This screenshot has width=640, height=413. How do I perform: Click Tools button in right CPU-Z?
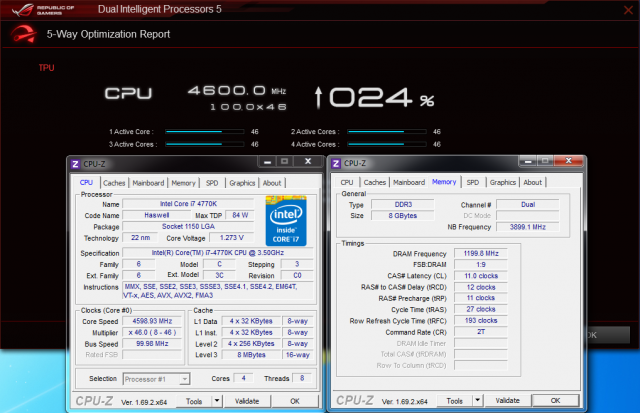coord(455,401)
